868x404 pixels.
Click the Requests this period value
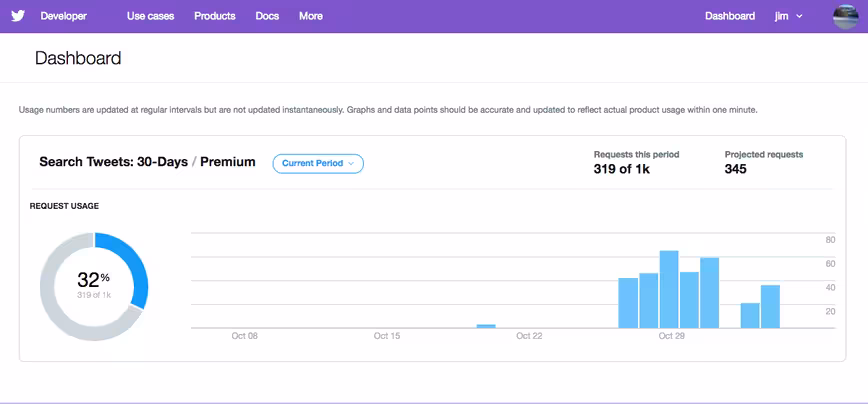tap(622, 169)
